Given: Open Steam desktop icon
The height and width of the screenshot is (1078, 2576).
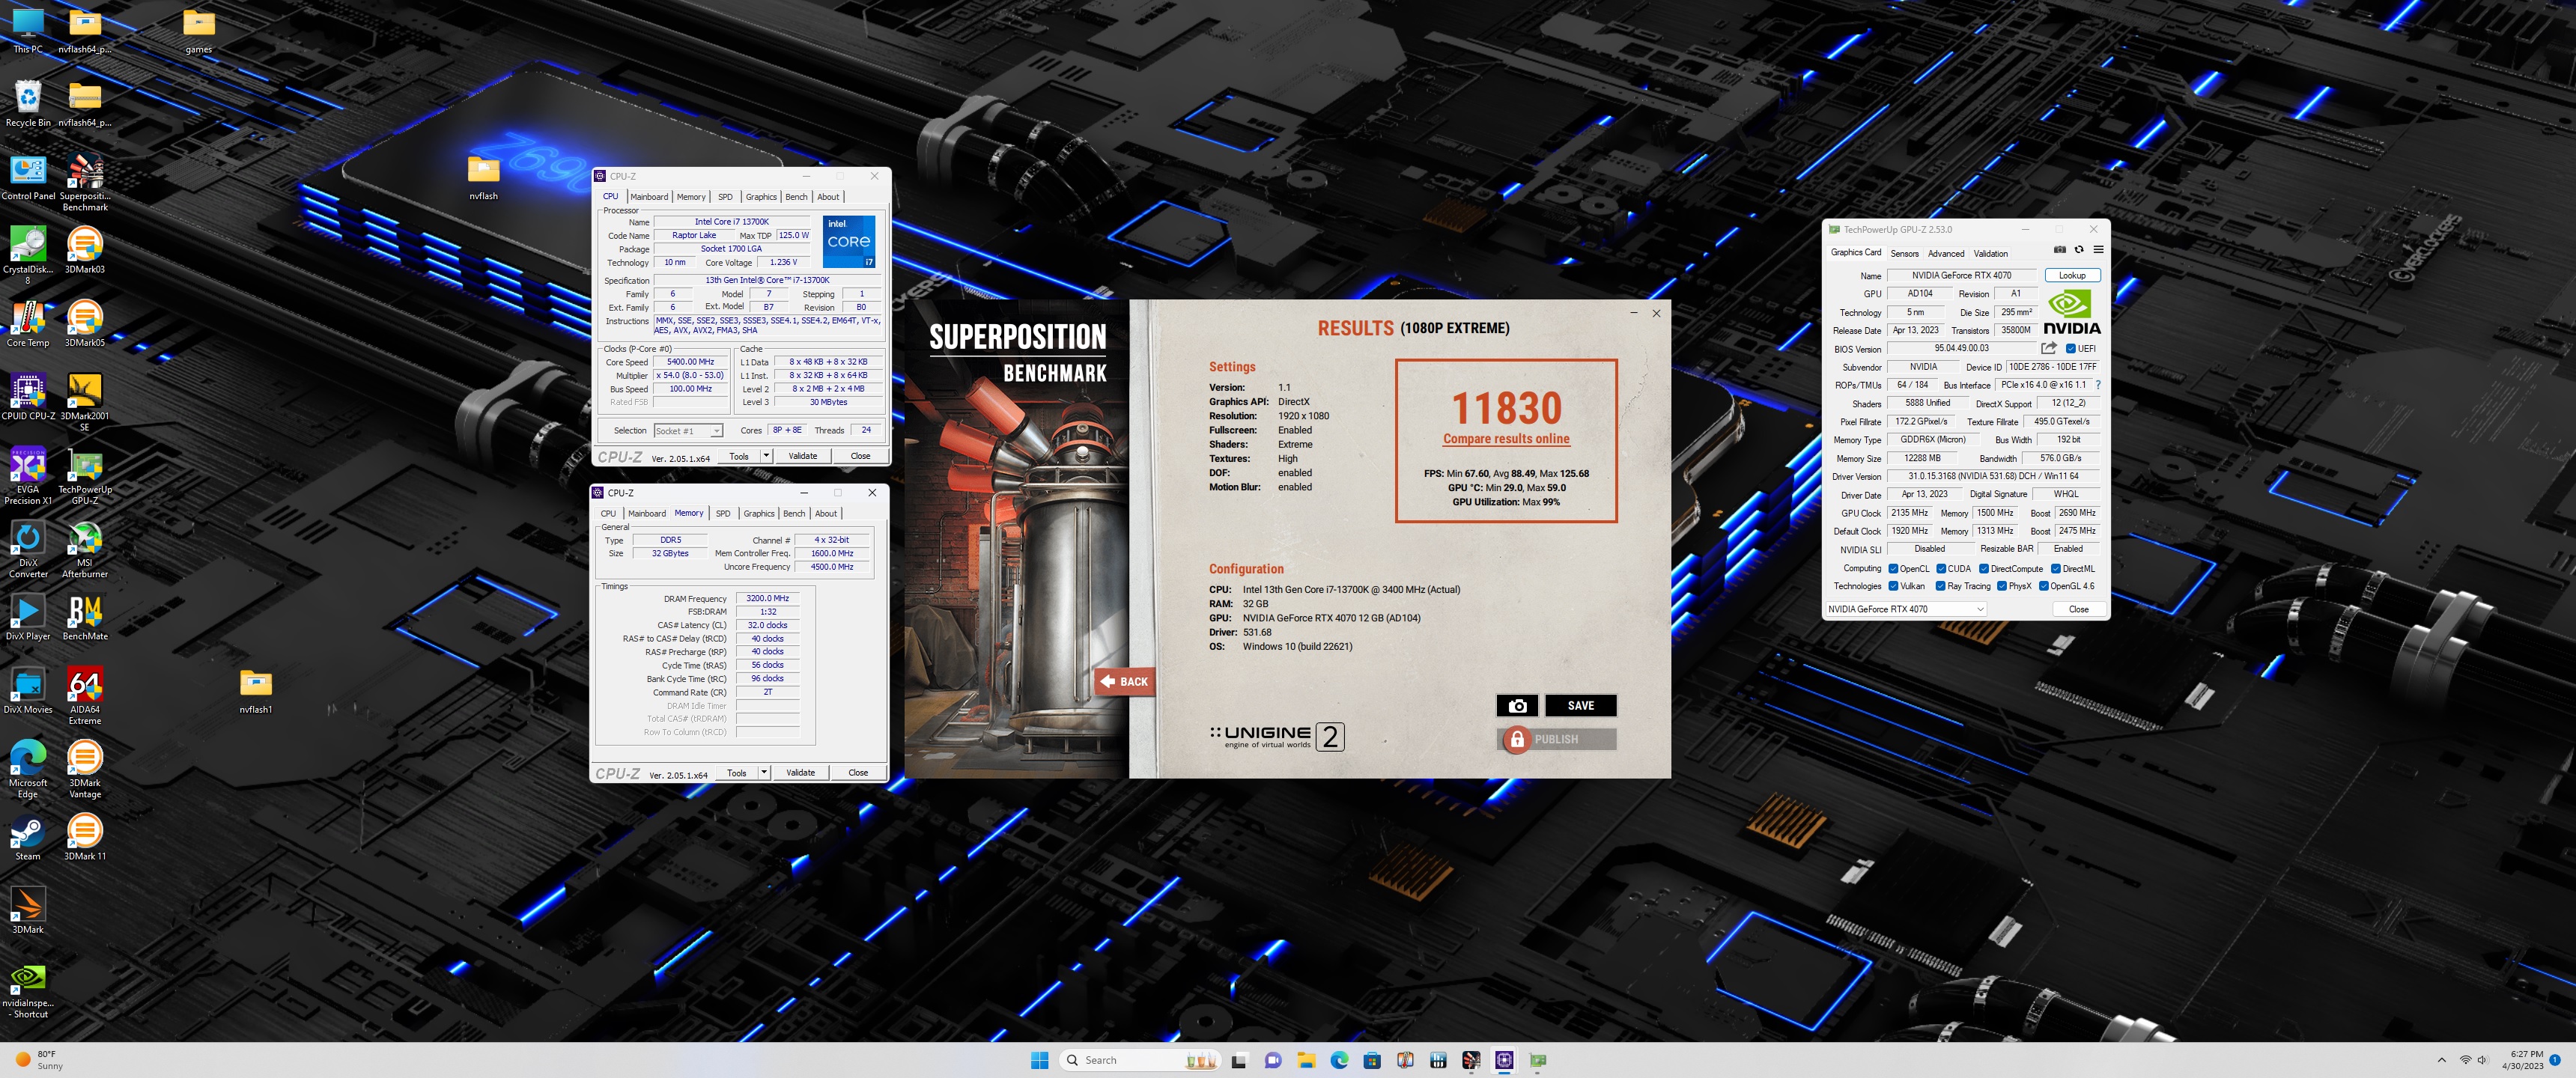Looking at the screenshot, I should [x=28, y=838].
